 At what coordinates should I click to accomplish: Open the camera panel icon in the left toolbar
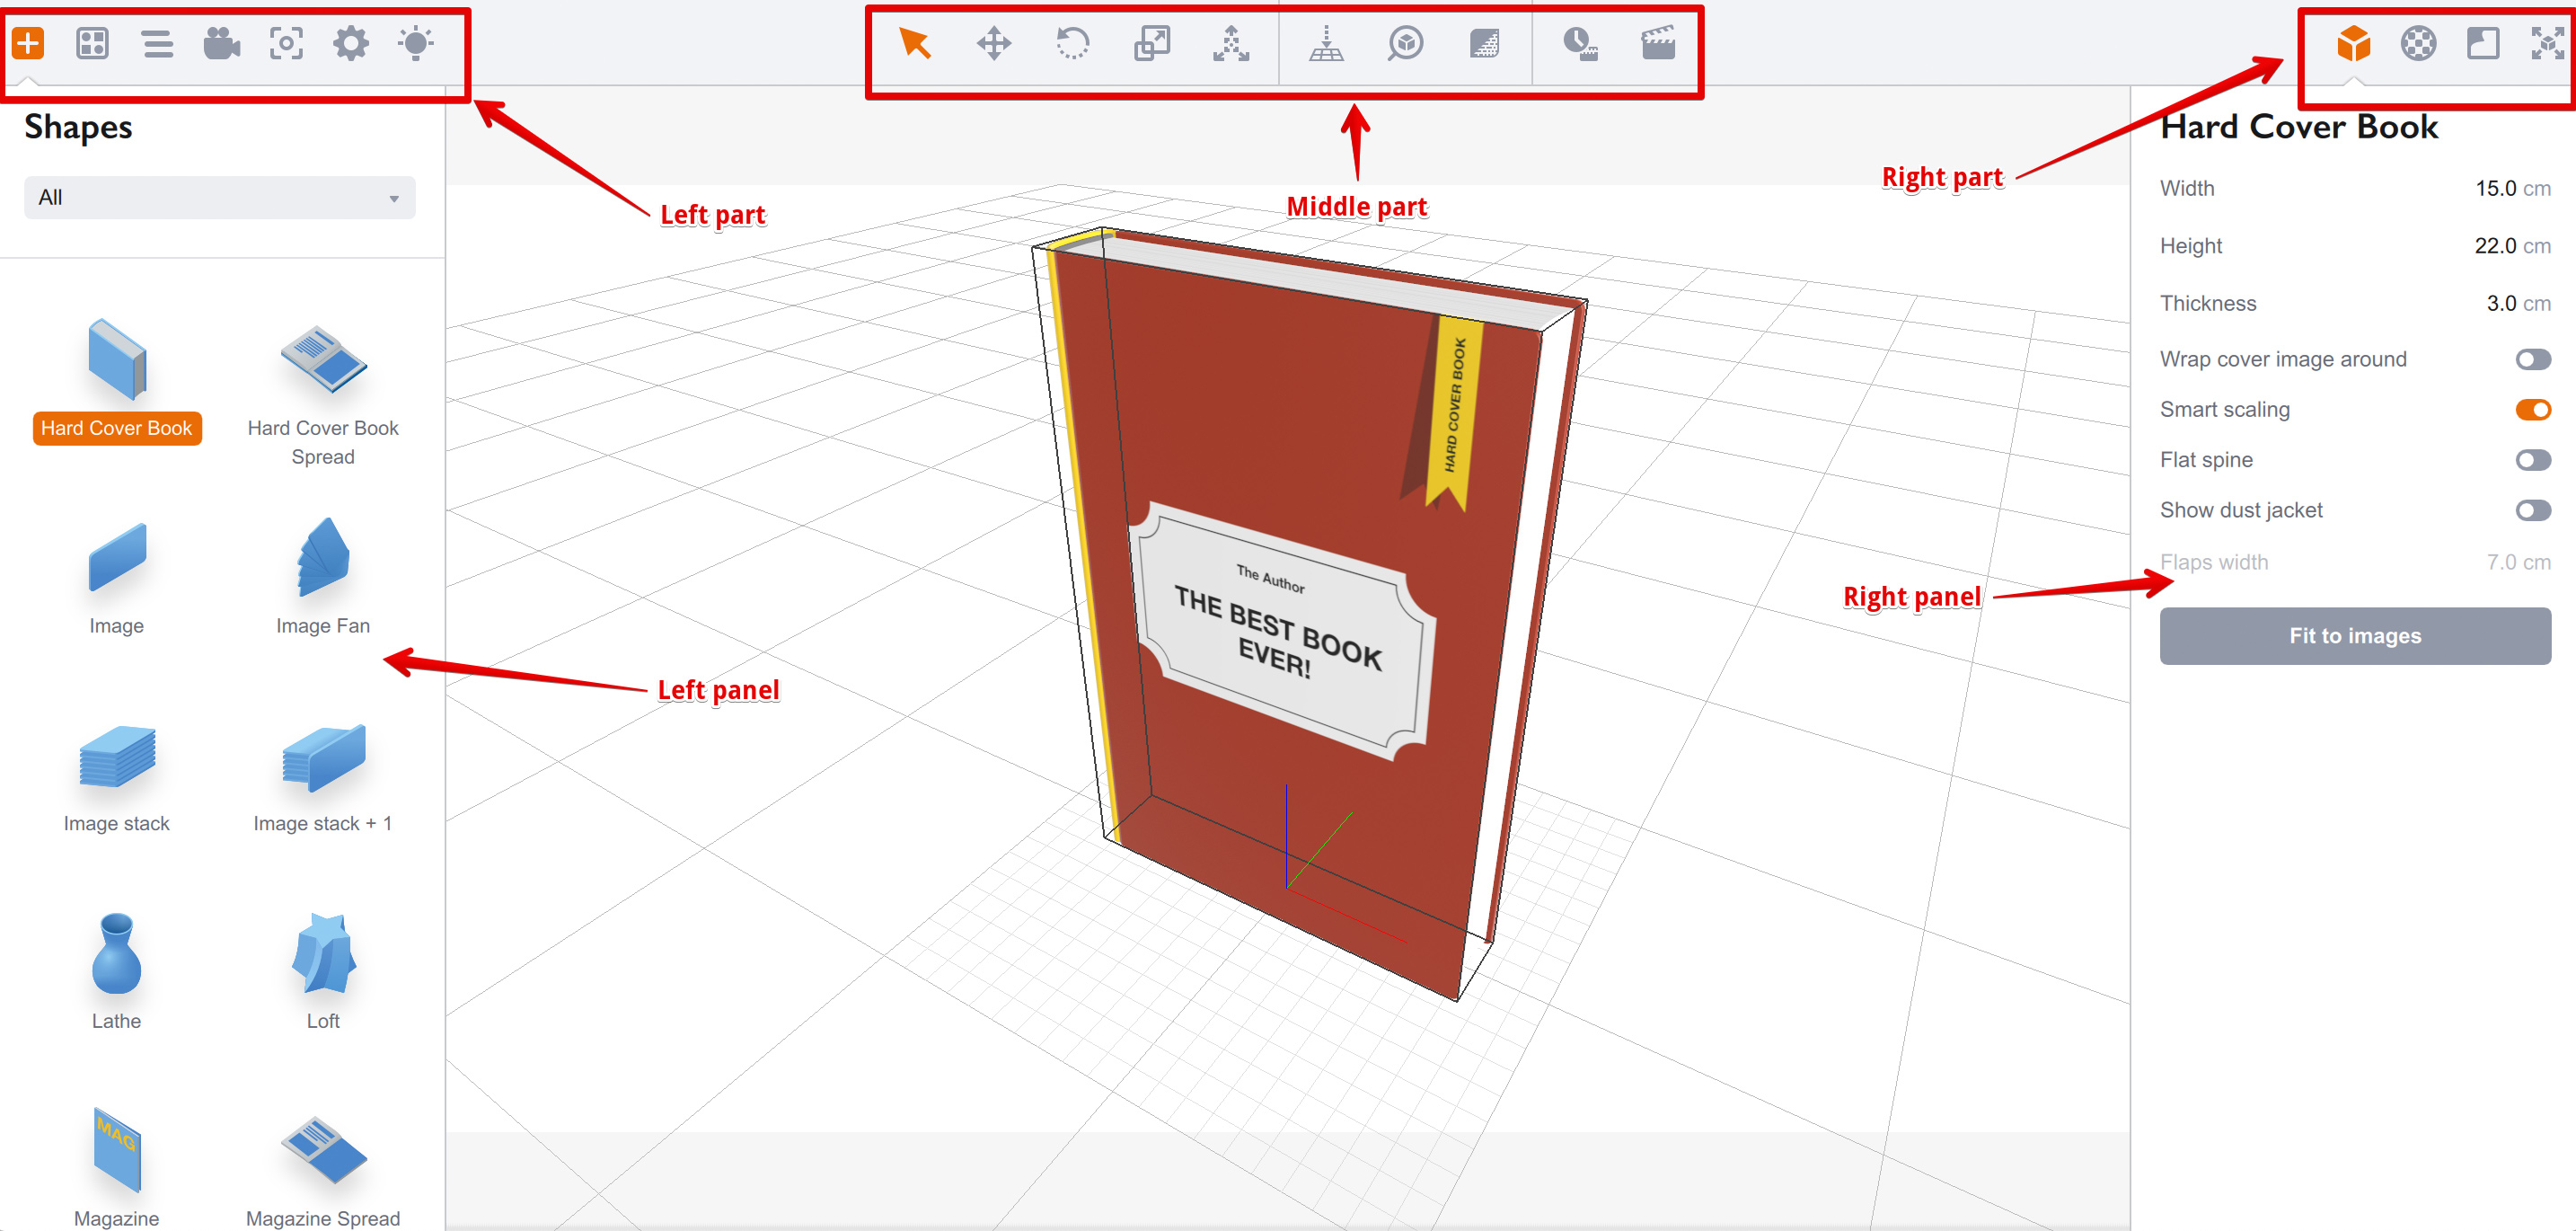click(221, 44)
